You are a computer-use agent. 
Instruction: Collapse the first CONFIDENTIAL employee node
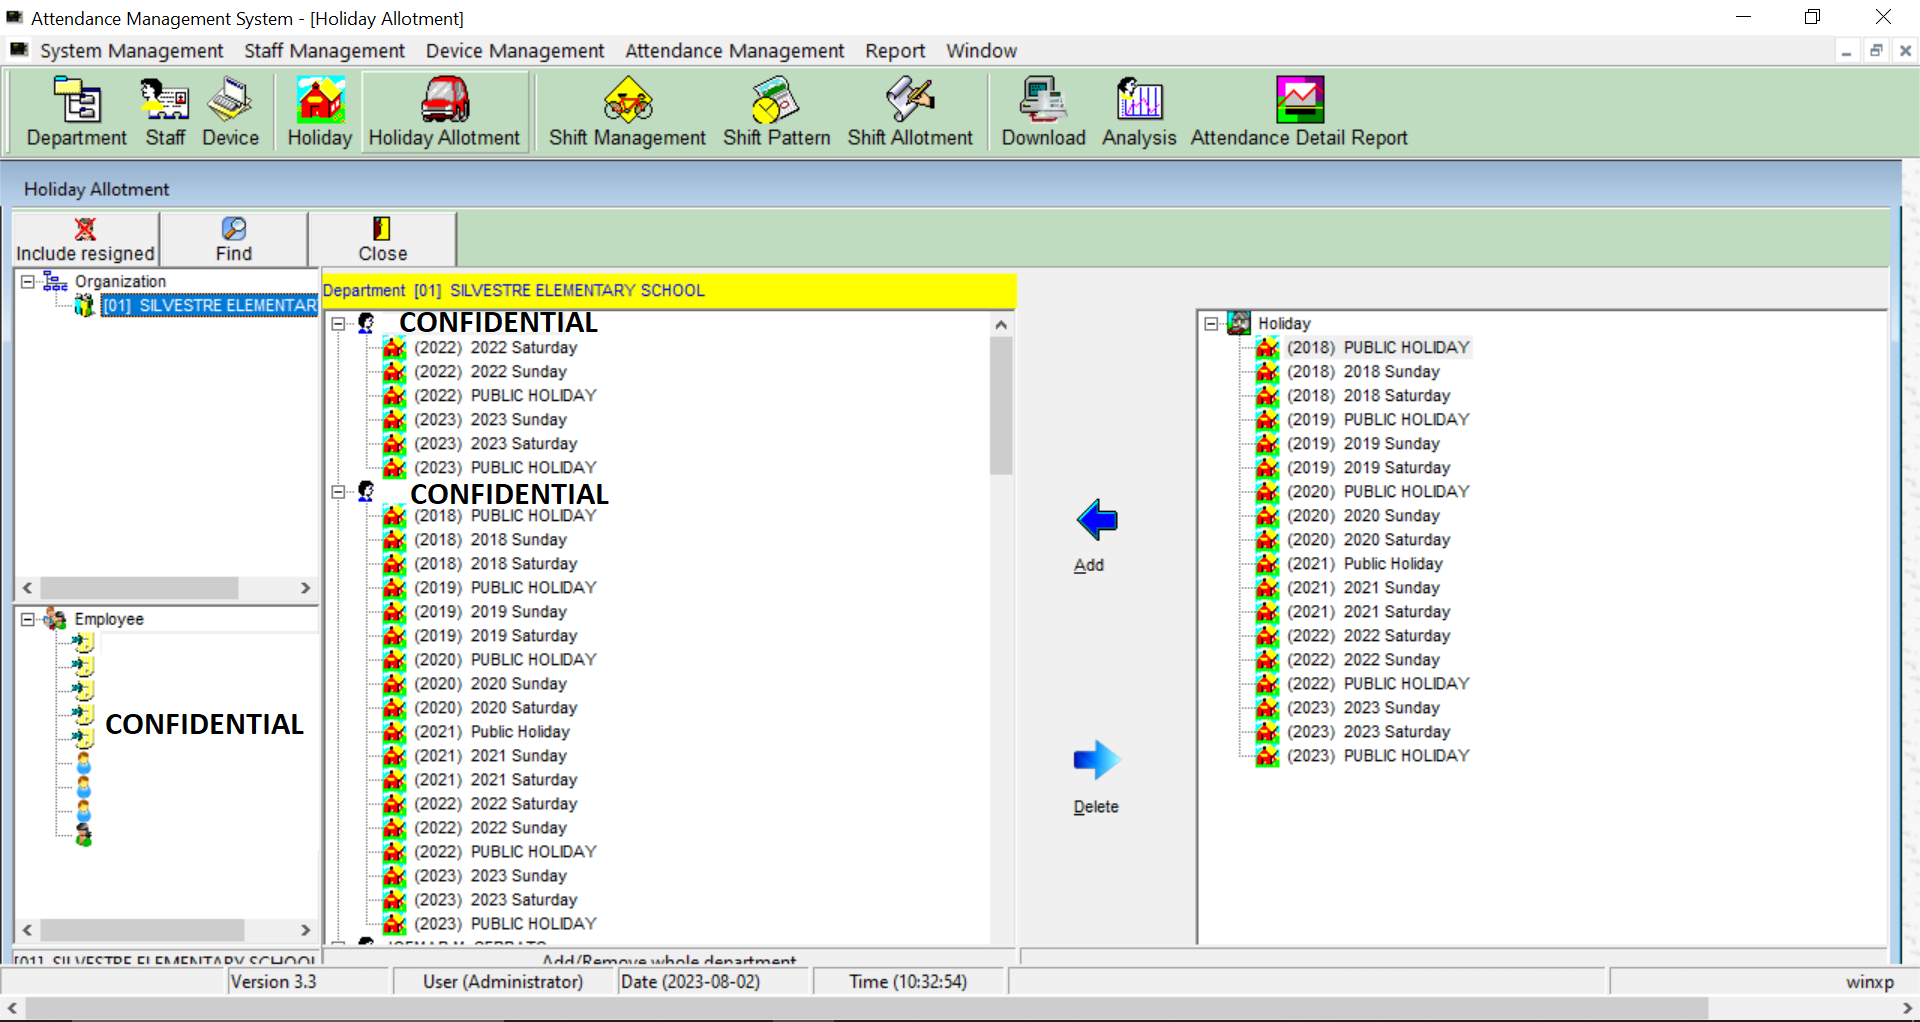338,323
